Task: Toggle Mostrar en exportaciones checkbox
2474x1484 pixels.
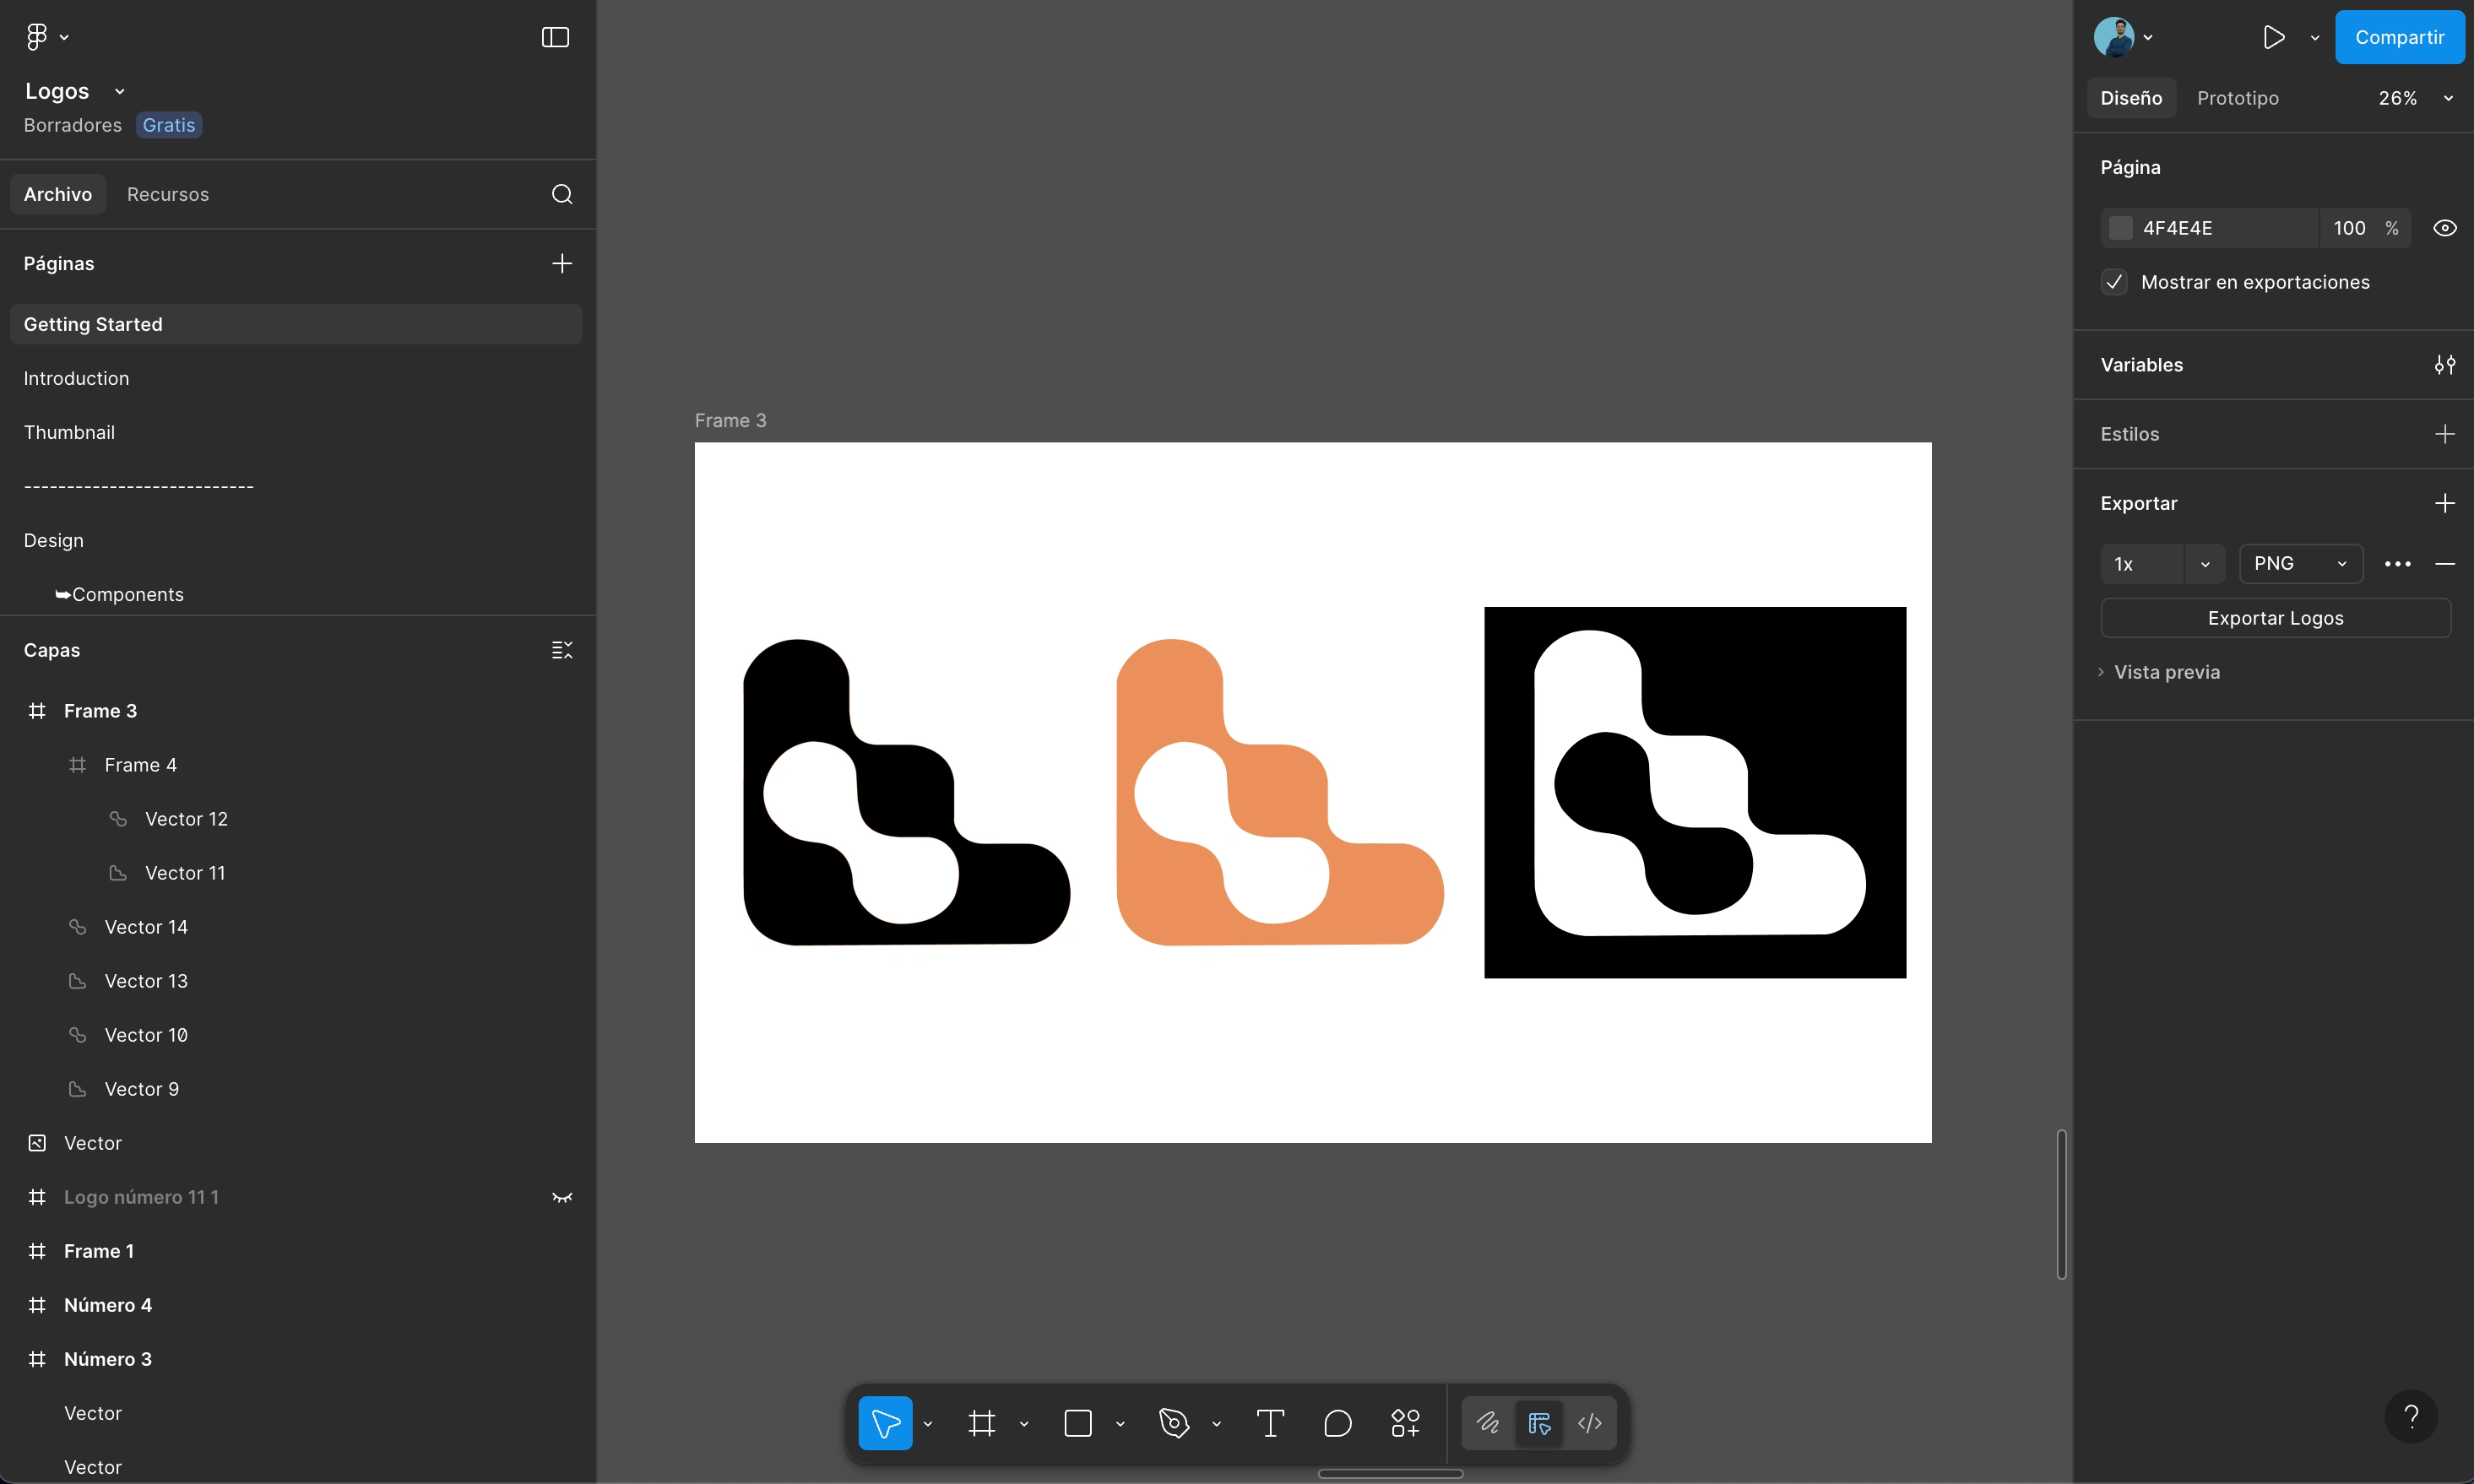Action: (x=2114, y=282)
